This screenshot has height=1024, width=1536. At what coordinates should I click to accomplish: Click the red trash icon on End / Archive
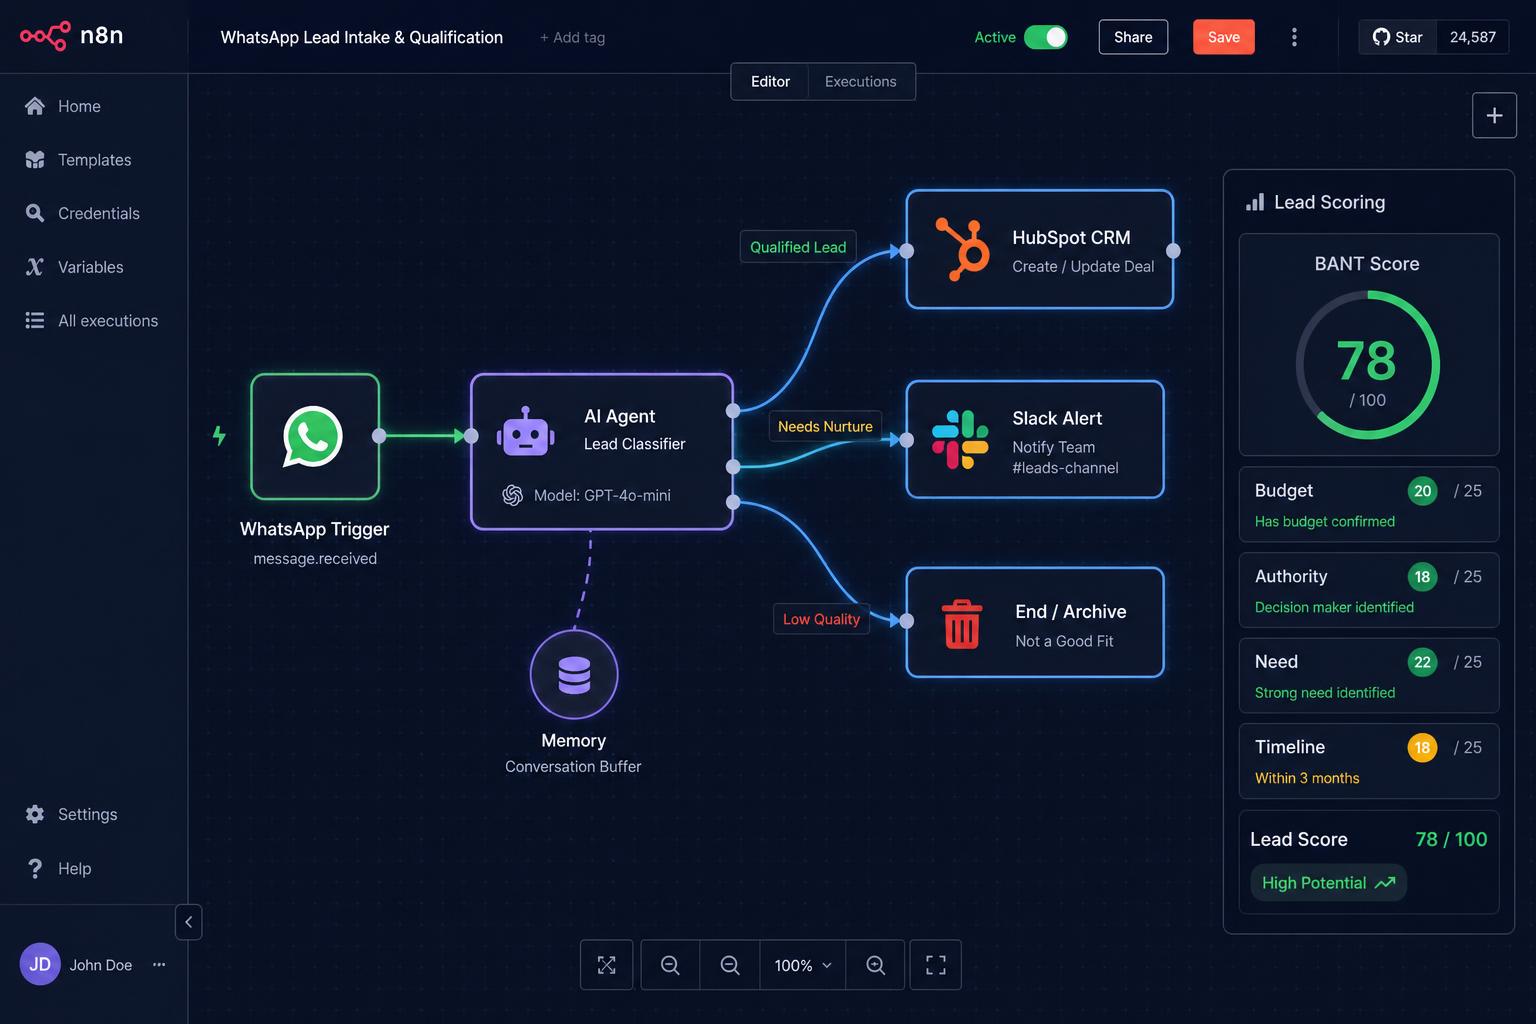click(x=962, y=624)
